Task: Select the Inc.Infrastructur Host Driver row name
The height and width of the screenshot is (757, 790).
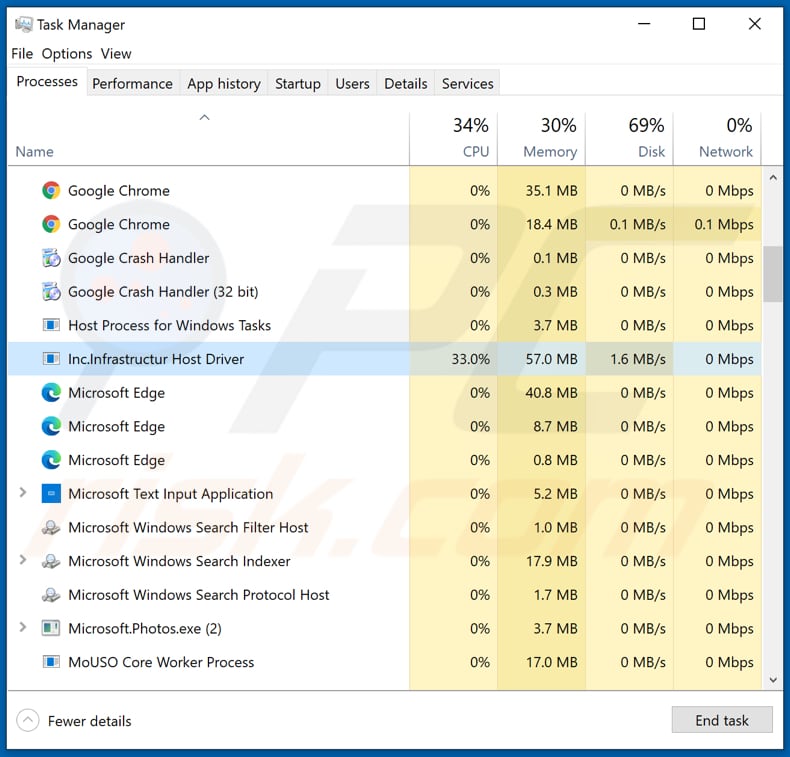Action: (x=156, y=359)
